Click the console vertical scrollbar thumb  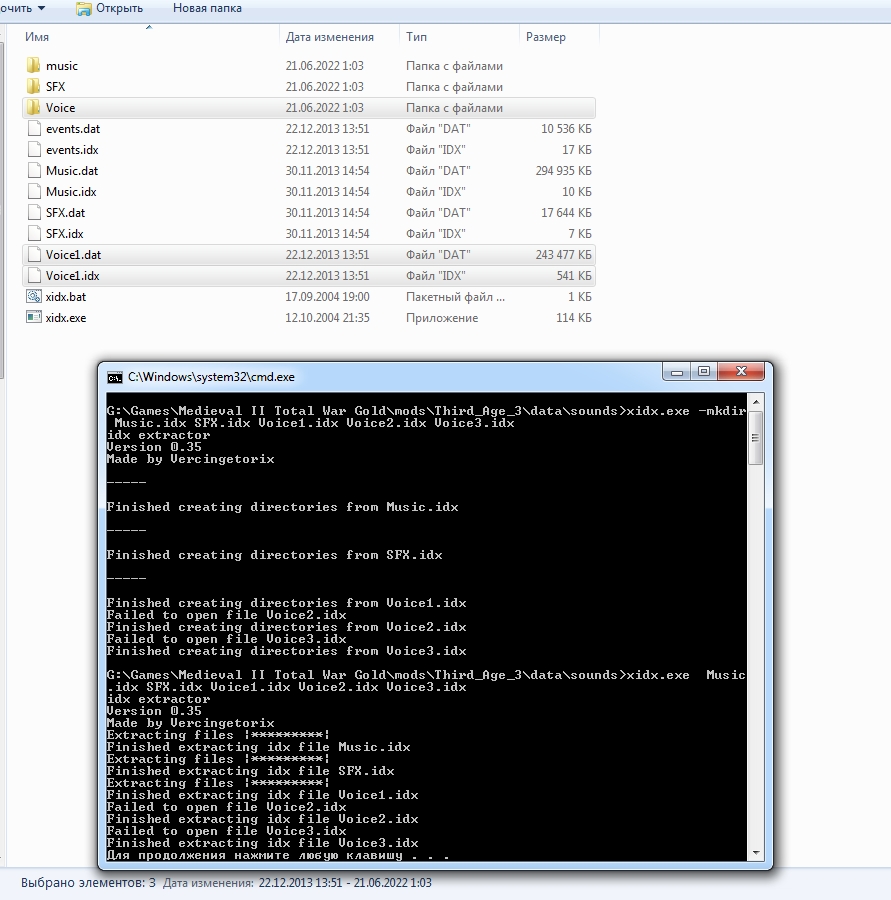coord(756,437)
